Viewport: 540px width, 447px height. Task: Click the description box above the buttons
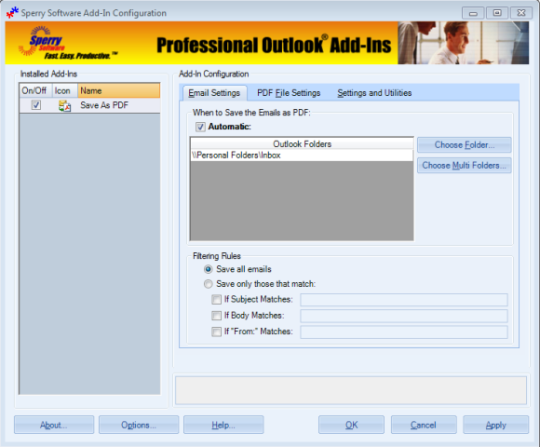point(351,390)
